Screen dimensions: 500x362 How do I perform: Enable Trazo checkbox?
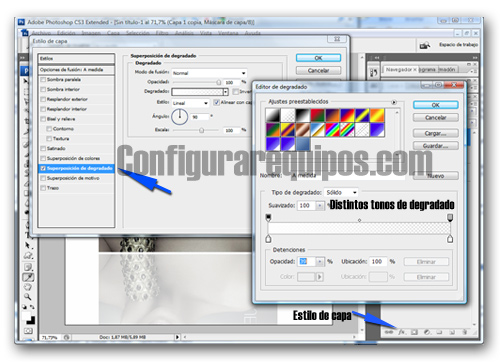(x=43, y=188)
